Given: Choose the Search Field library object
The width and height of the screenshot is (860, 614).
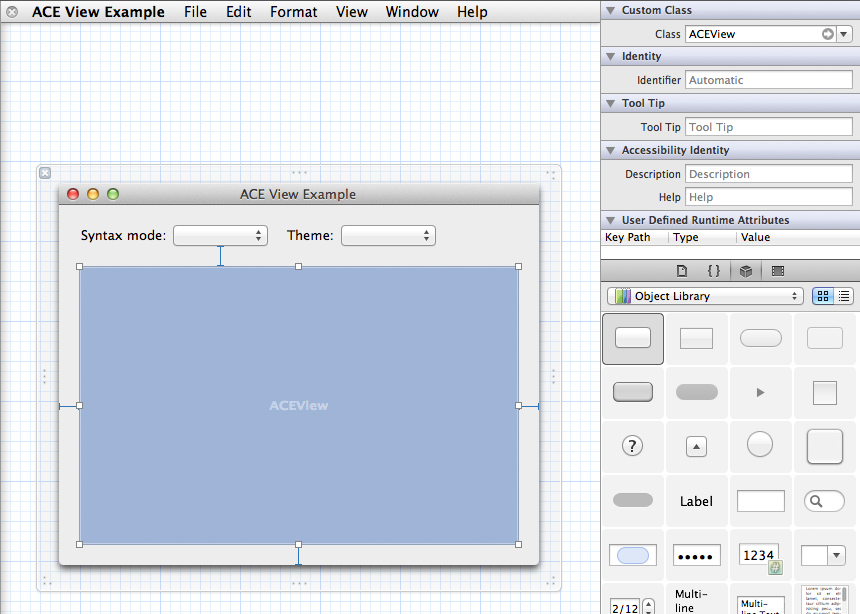Looking at the screenshot, I should [x=824, y=501].
